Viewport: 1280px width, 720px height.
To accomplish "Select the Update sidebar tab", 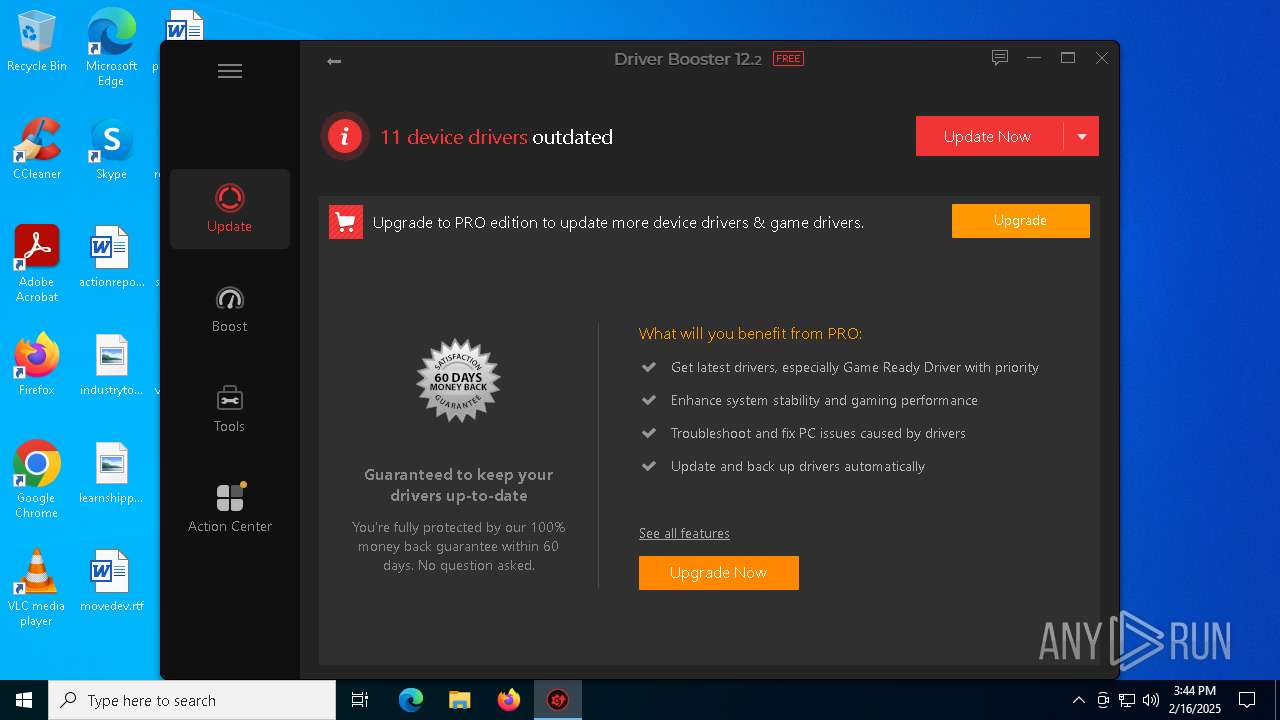I will point(230,209).
